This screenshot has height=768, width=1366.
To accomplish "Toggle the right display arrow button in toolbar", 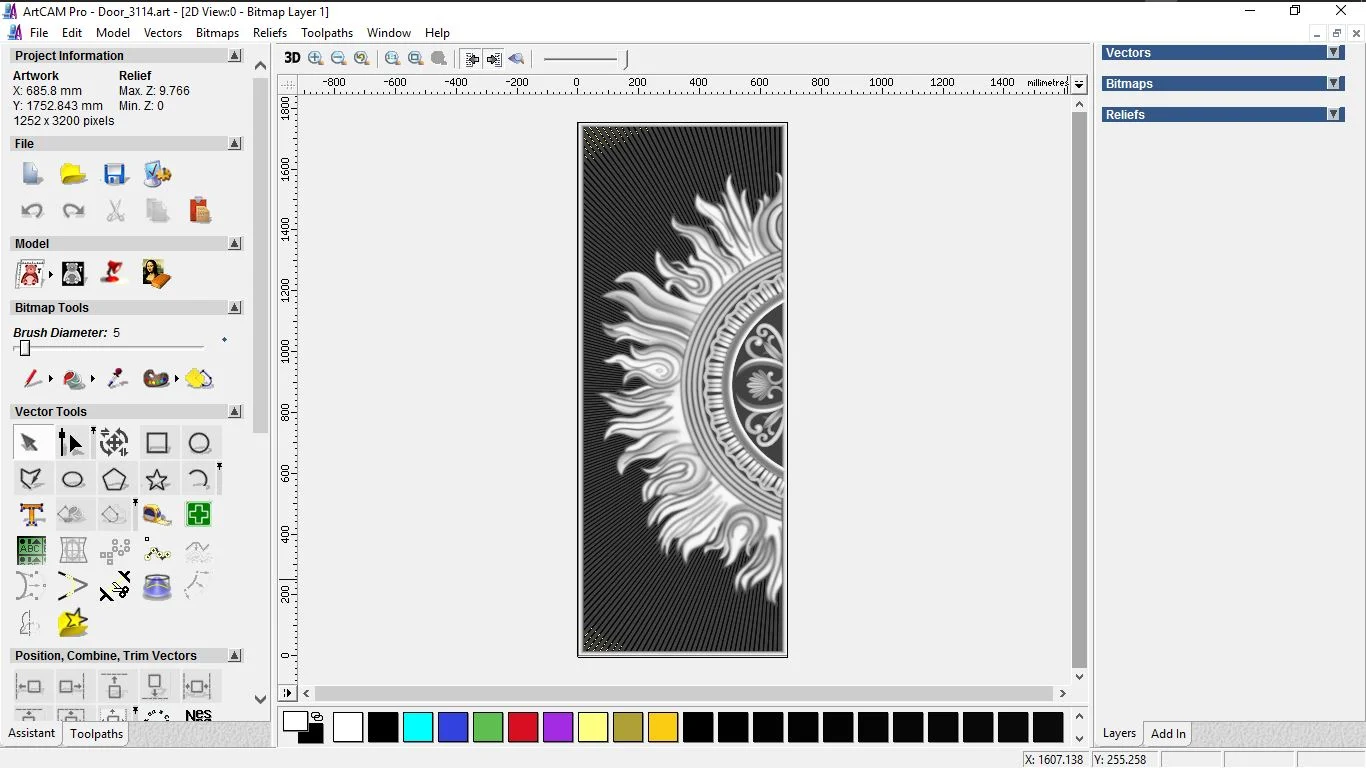I will pyautogui.click(x=494, y=59).
